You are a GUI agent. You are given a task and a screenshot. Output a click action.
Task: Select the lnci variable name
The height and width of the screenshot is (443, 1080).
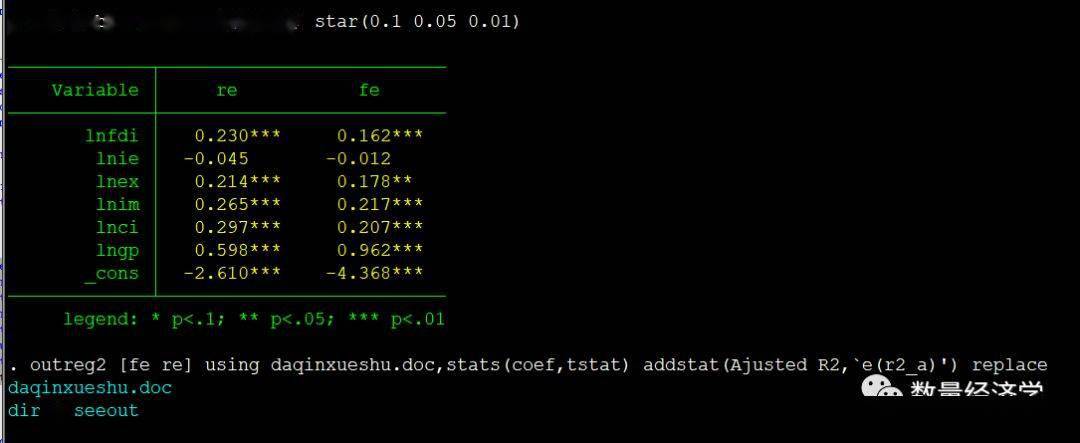[x=117, y=227]
